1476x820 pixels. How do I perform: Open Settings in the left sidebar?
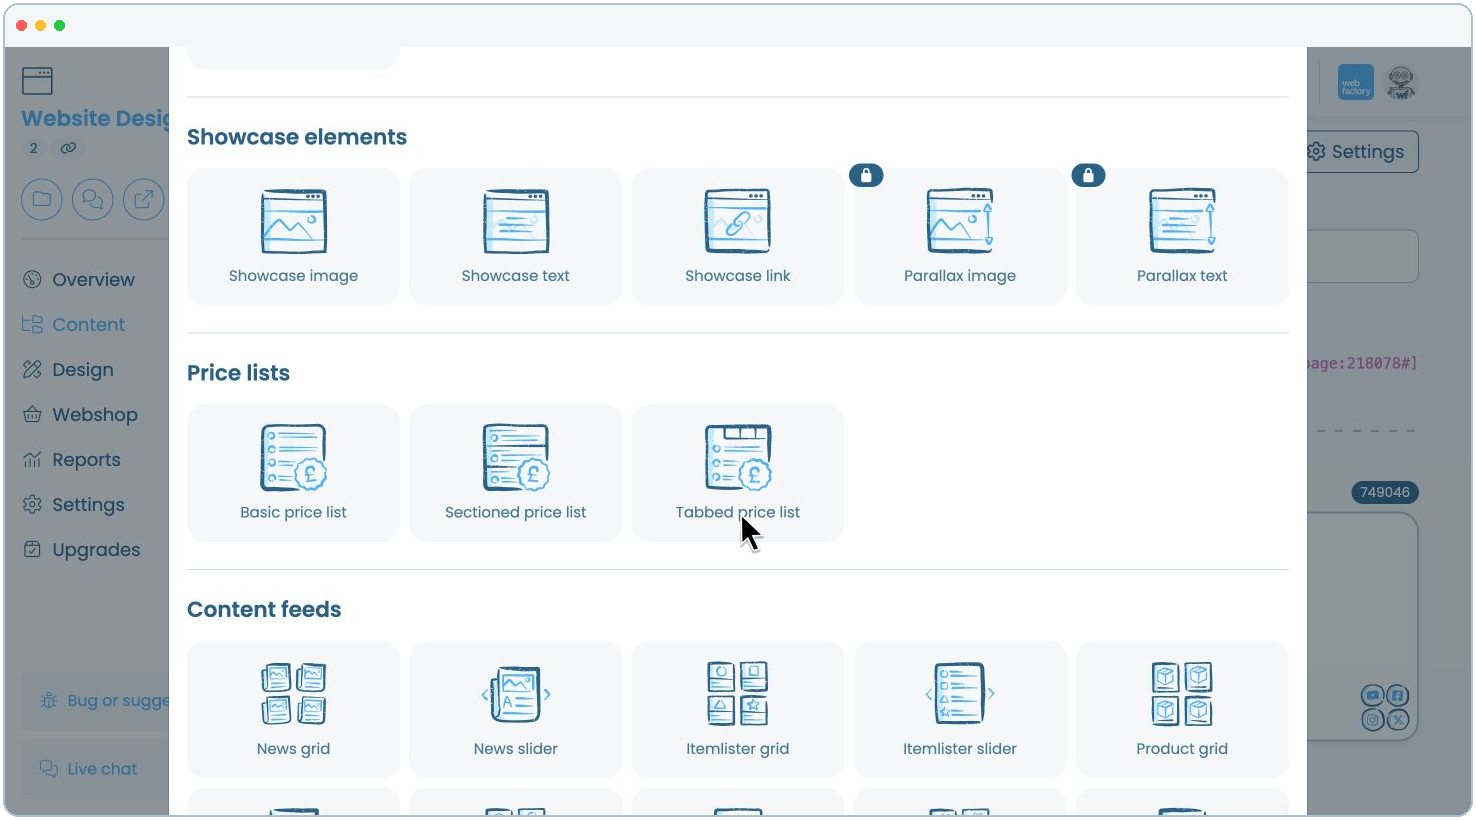(x=74, y=505)
